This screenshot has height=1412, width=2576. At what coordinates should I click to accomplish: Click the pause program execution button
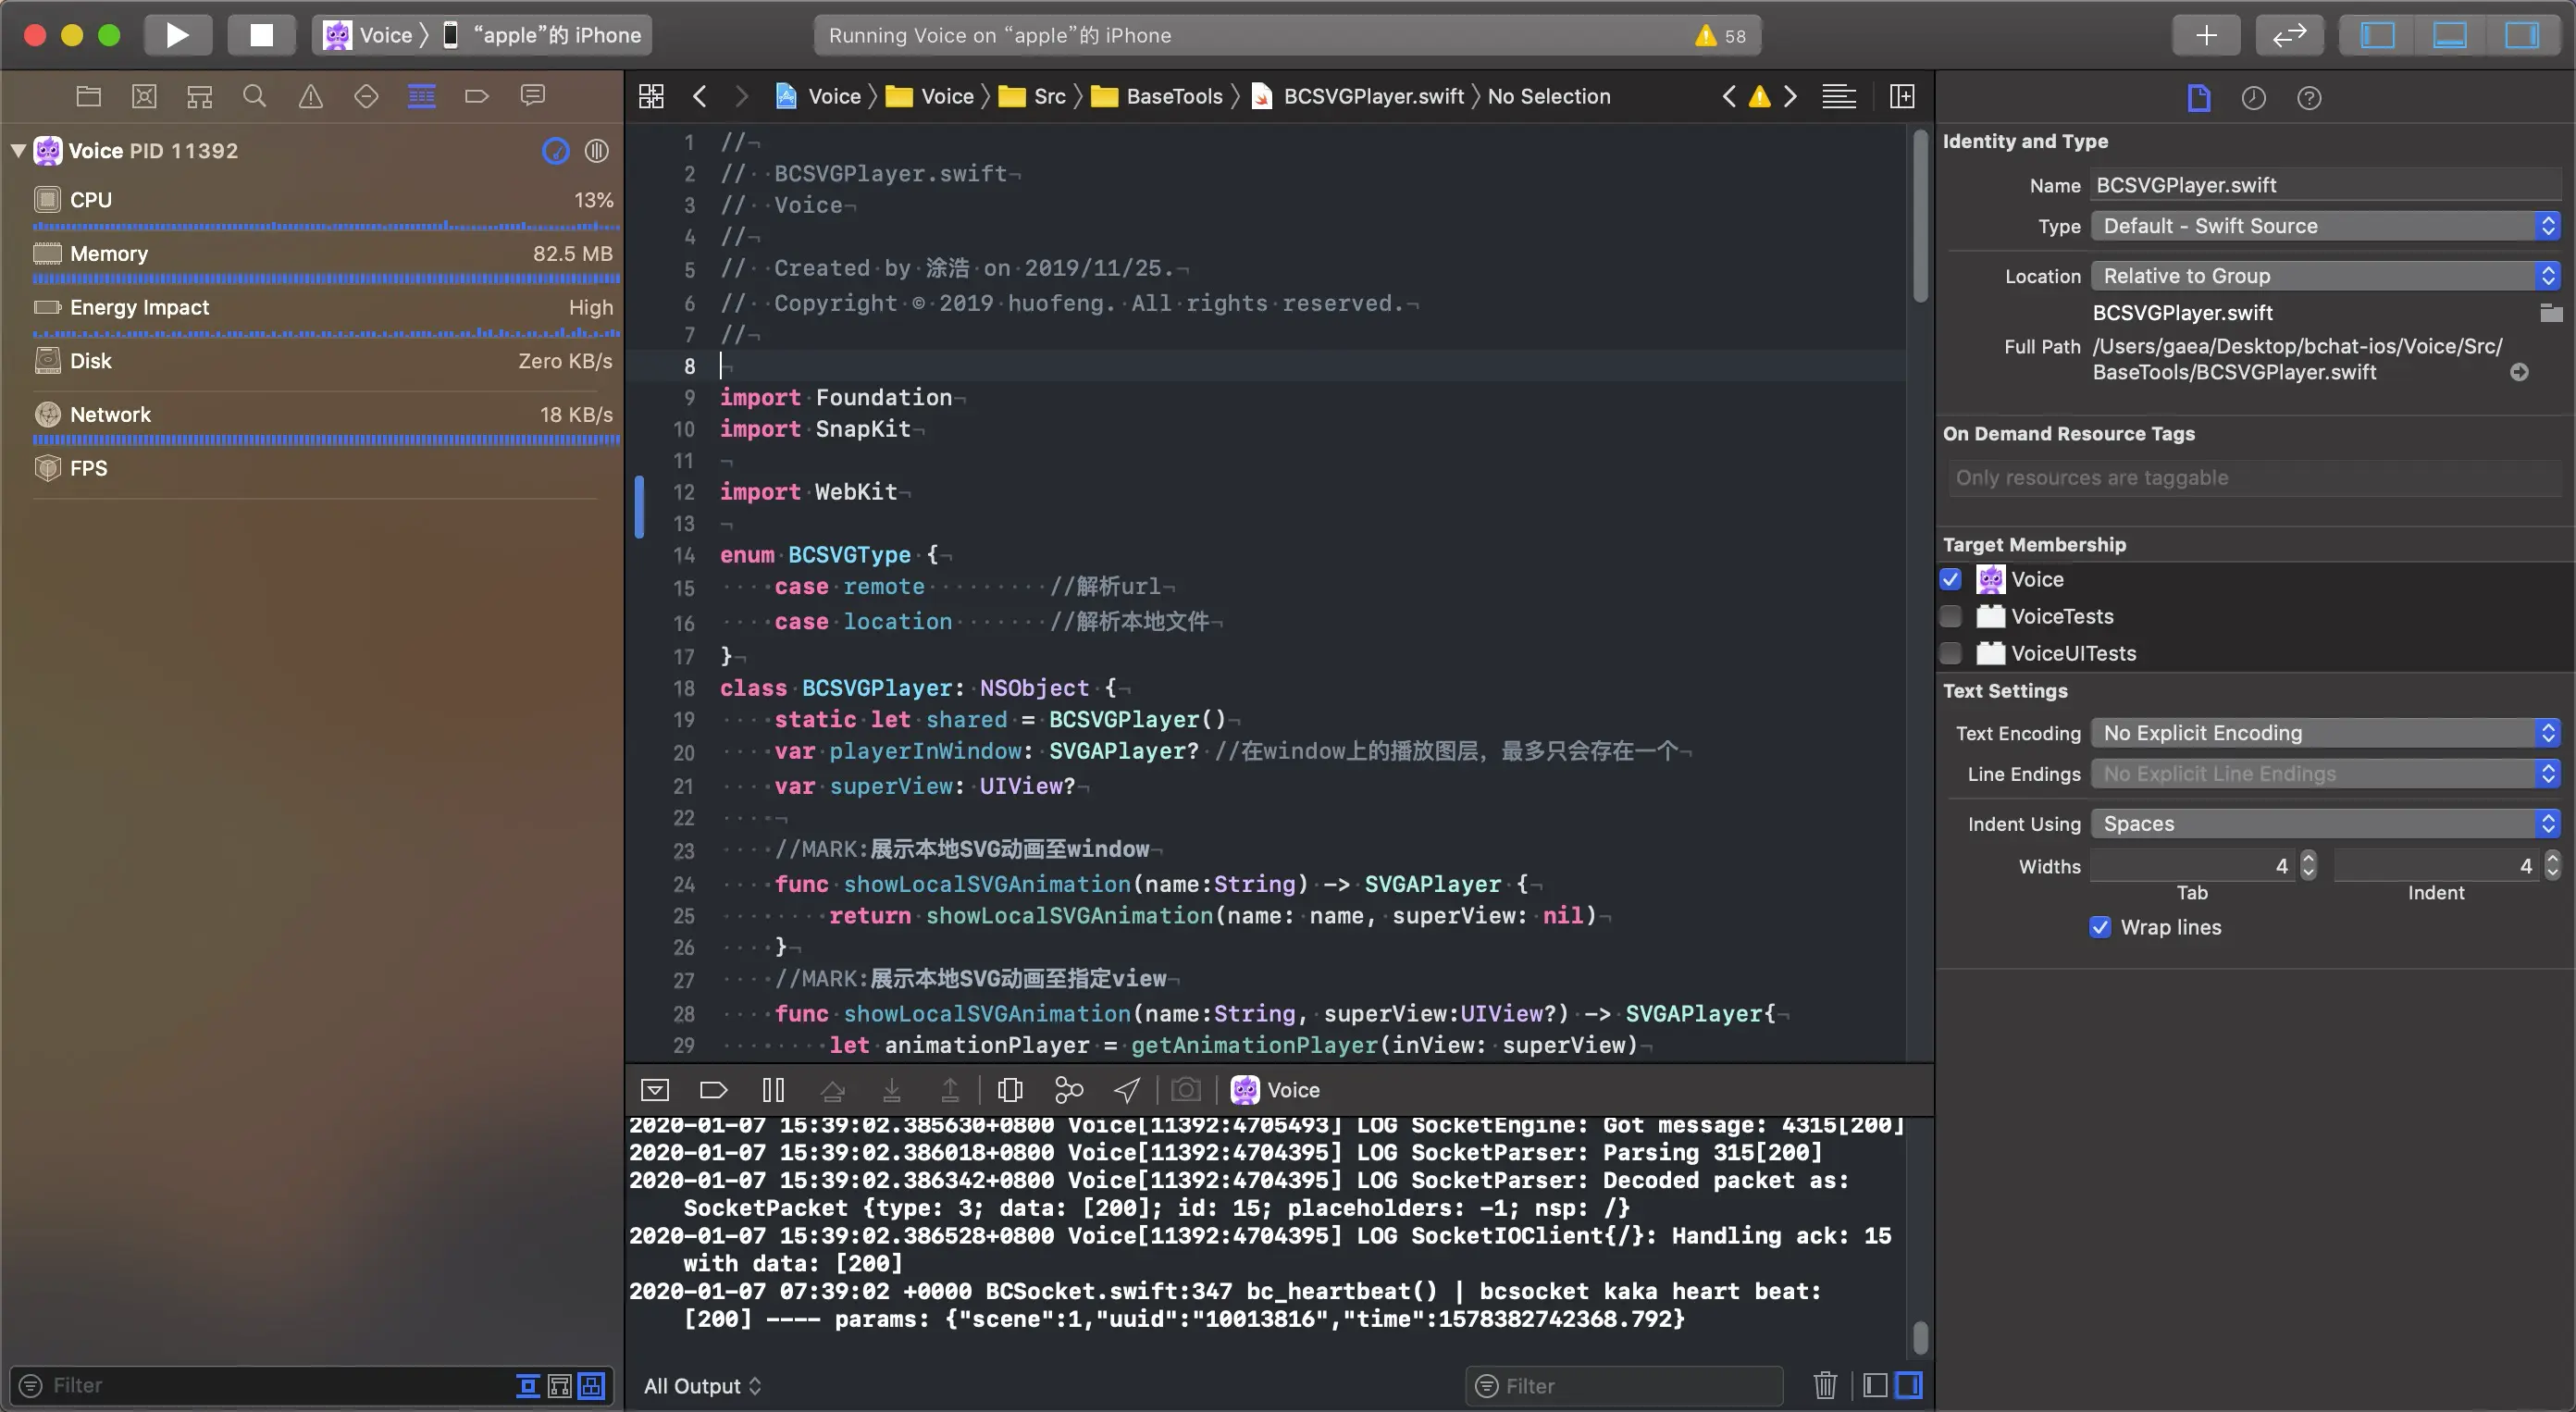pos(773,1089)
